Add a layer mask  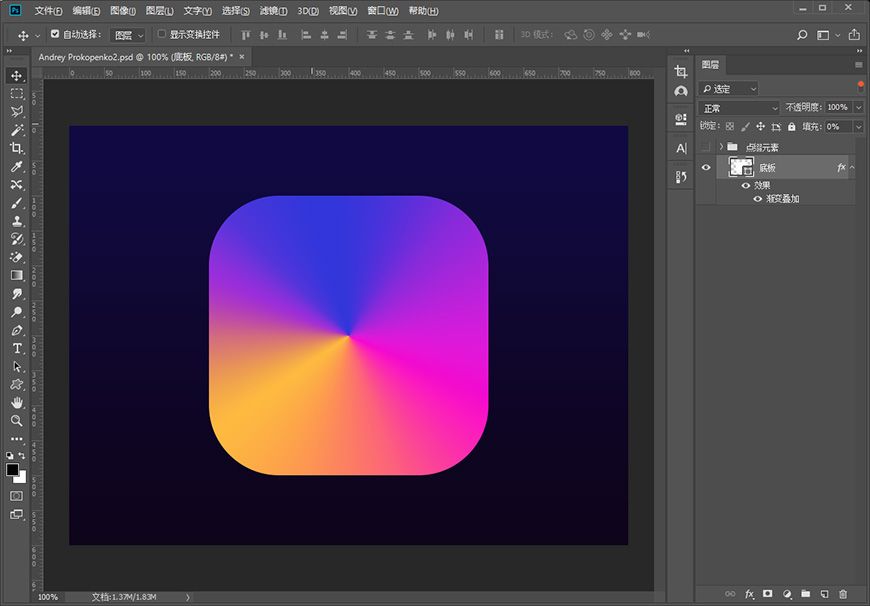[767, 594]
